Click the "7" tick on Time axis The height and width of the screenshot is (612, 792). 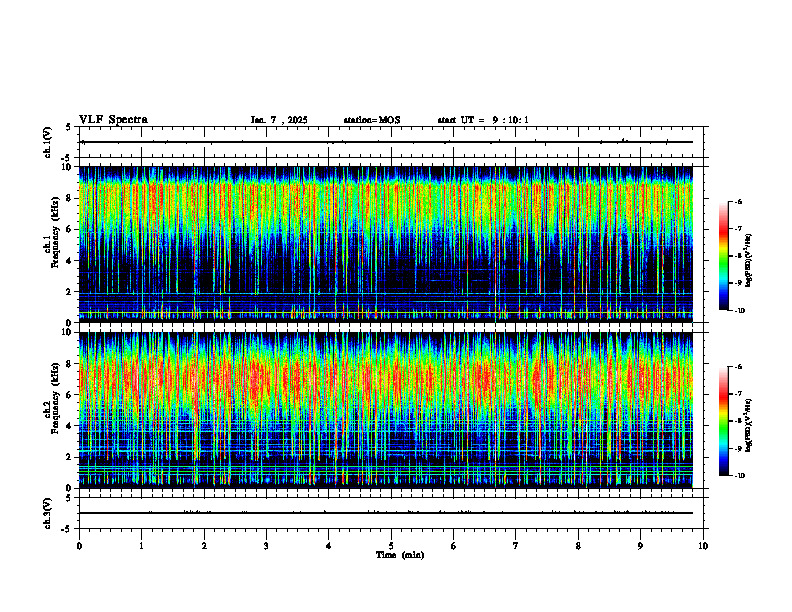pos(516,546)
